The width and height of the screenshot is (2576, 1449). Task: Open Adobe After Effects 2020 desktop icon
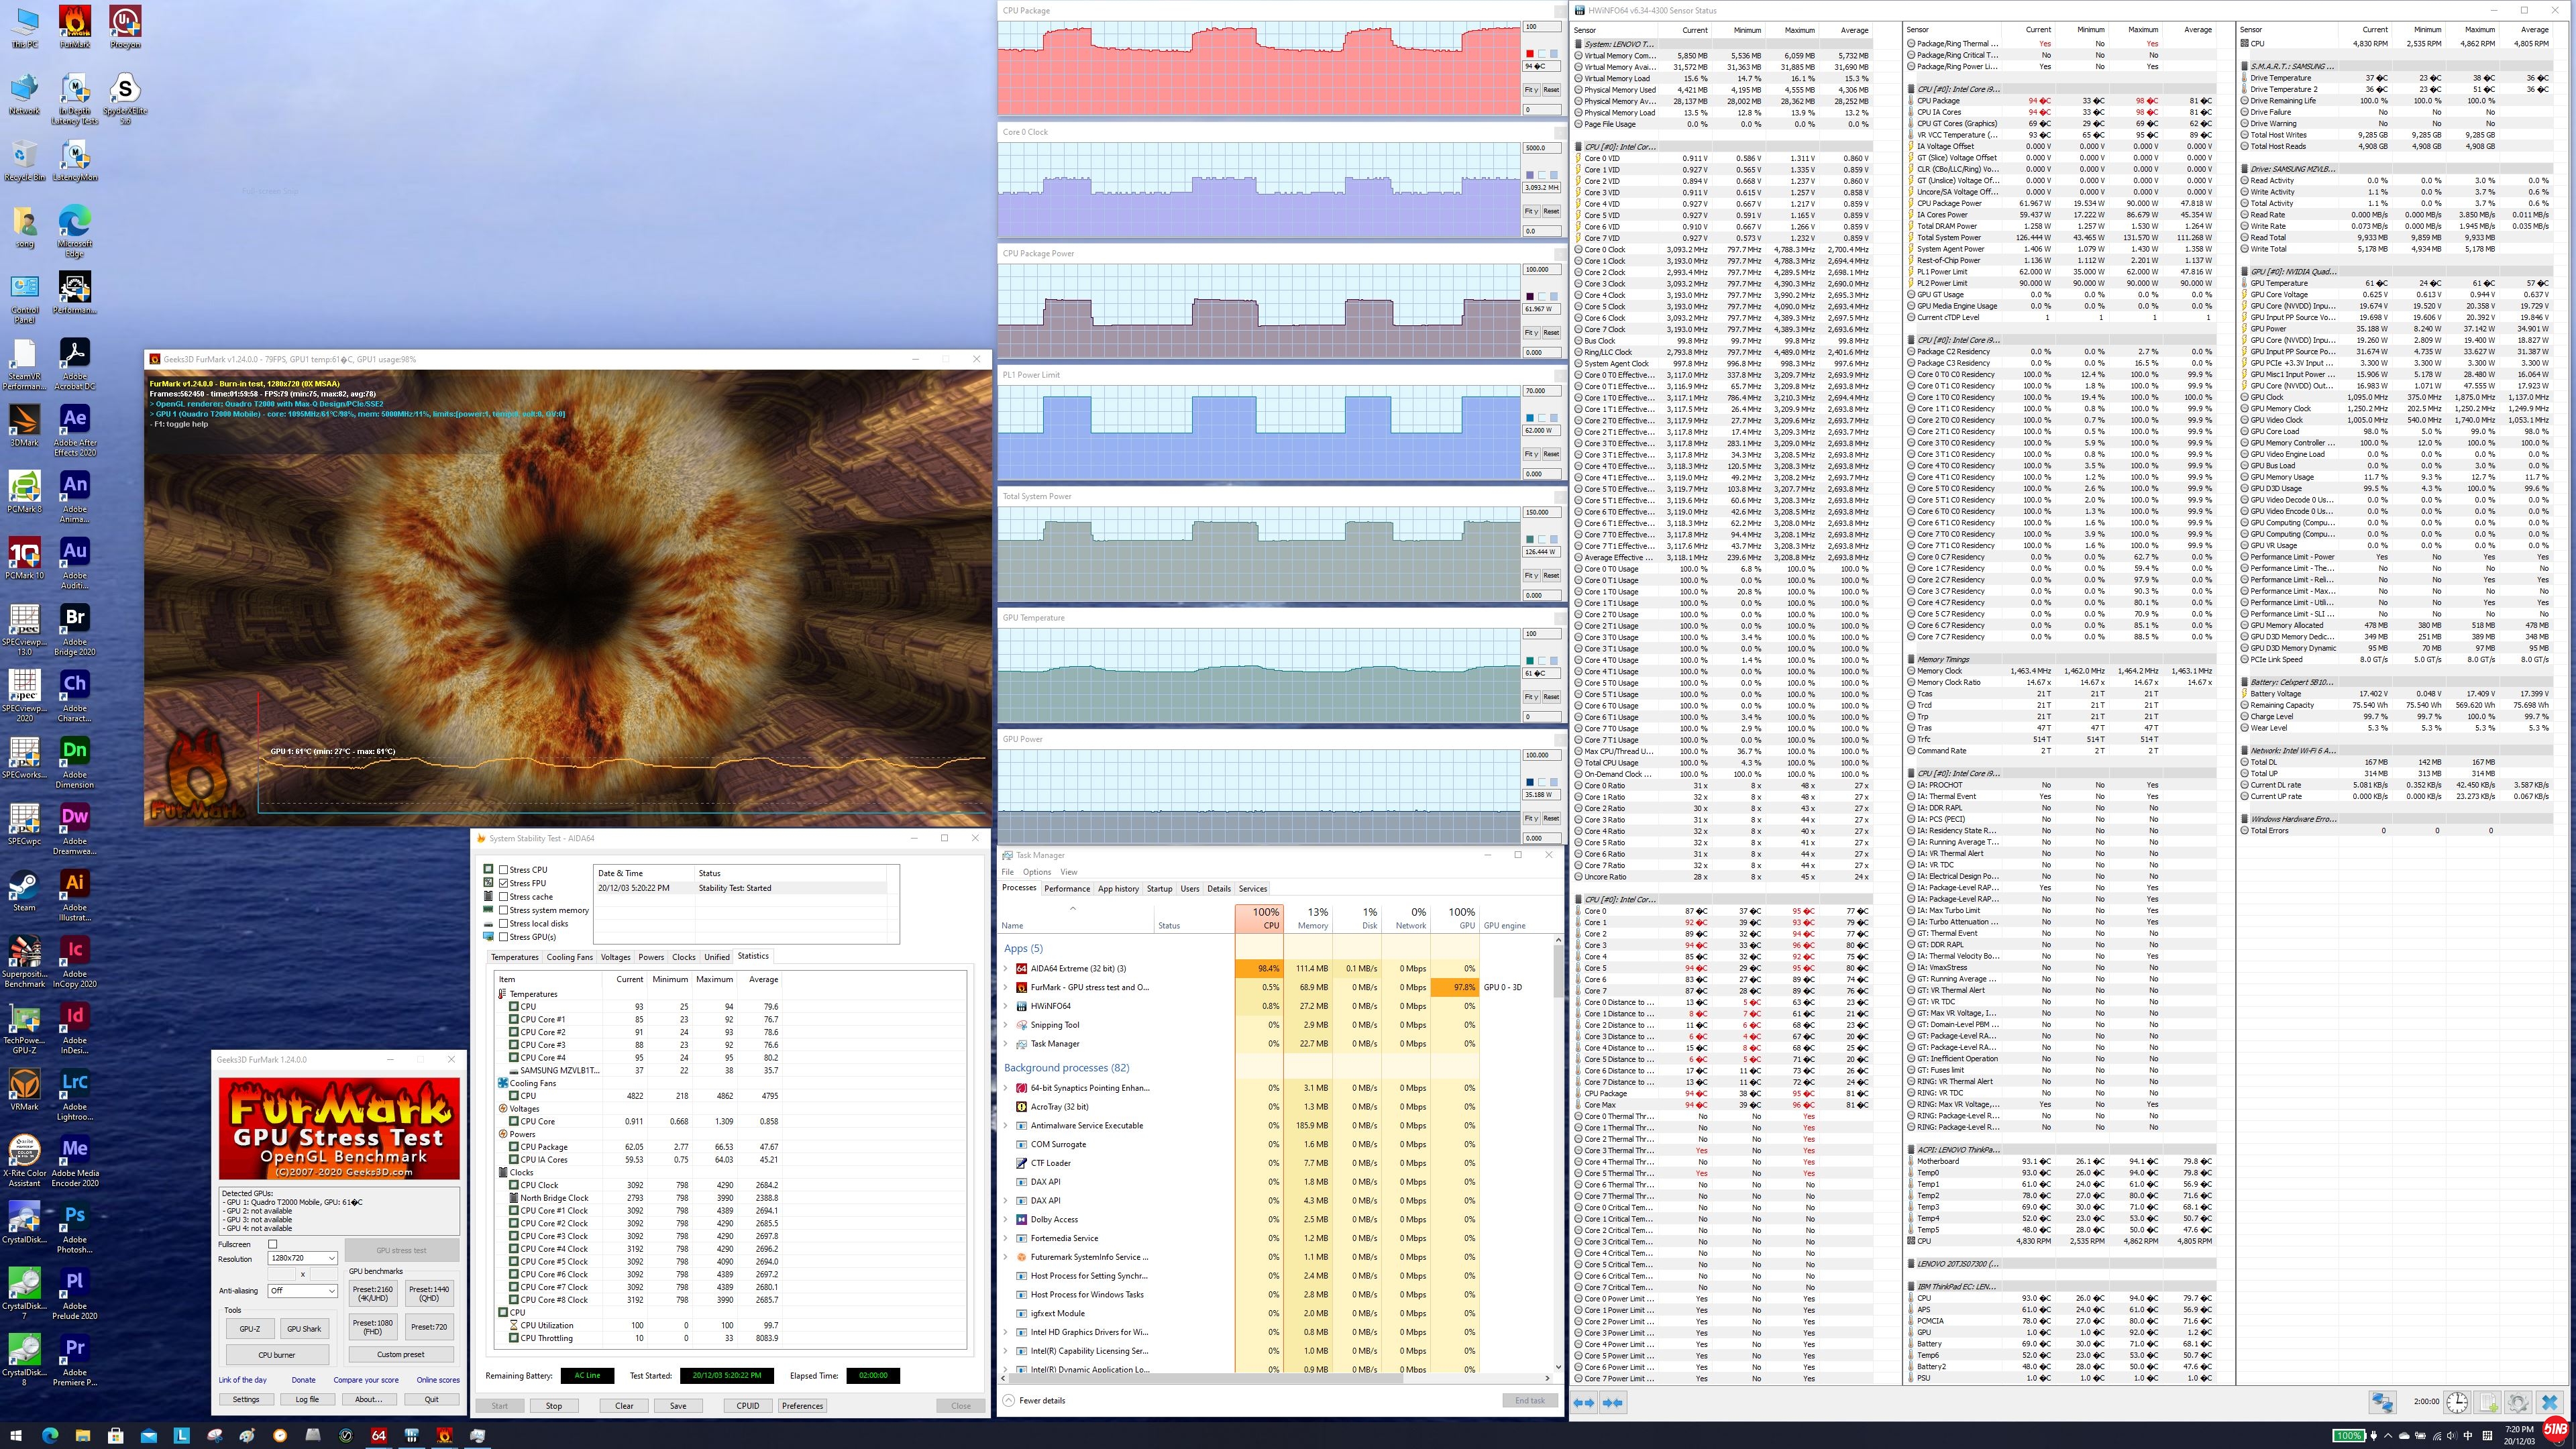coord(74,430)
